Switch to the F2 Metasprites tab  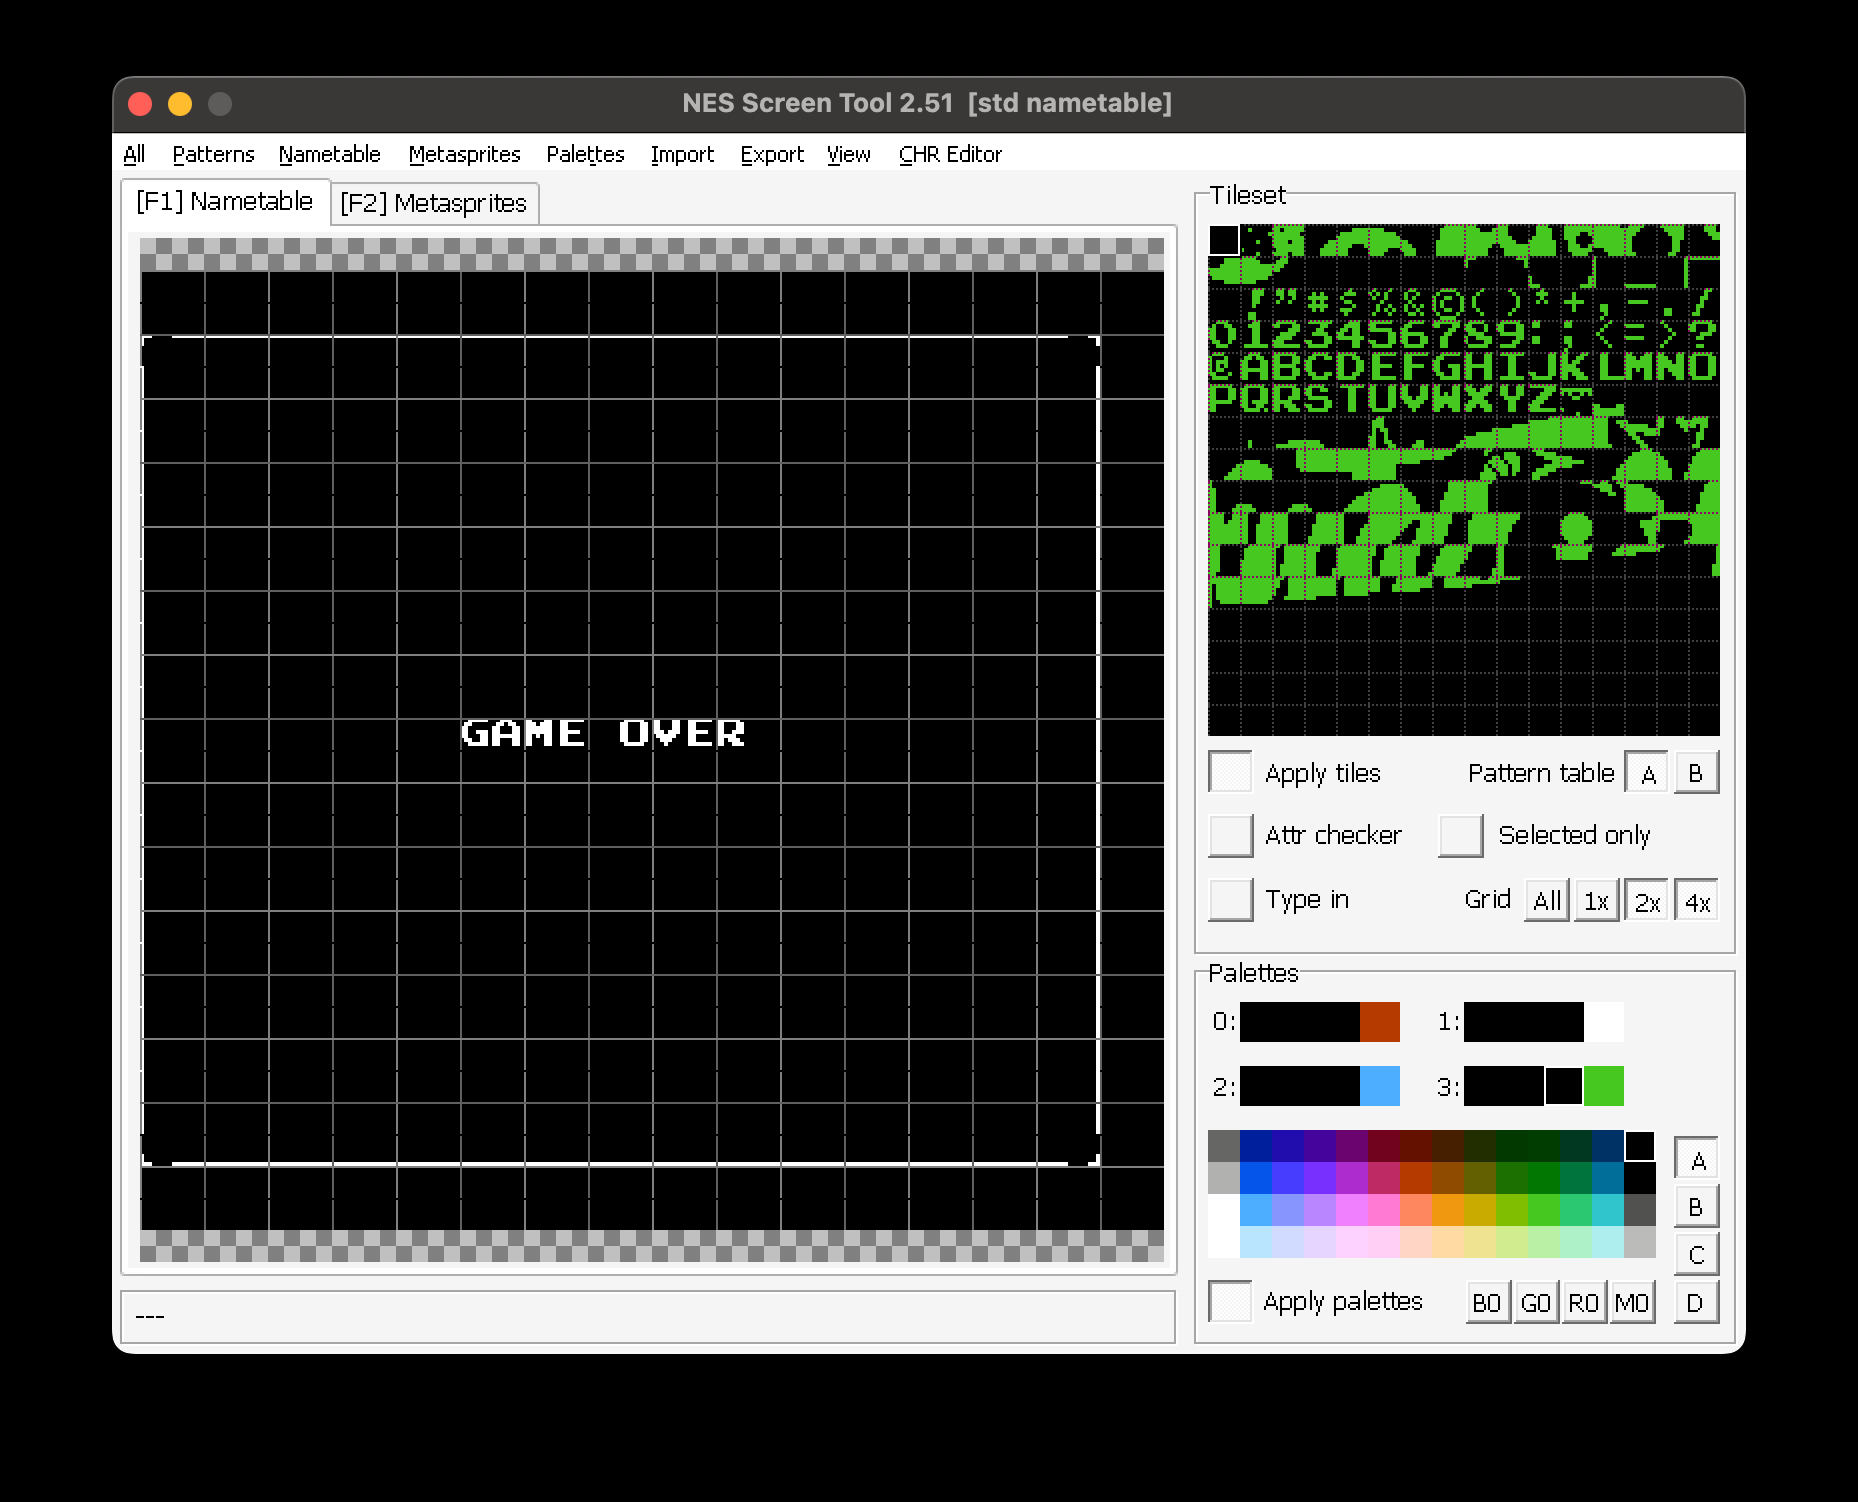pyautogui.click(x=434, y=203)
